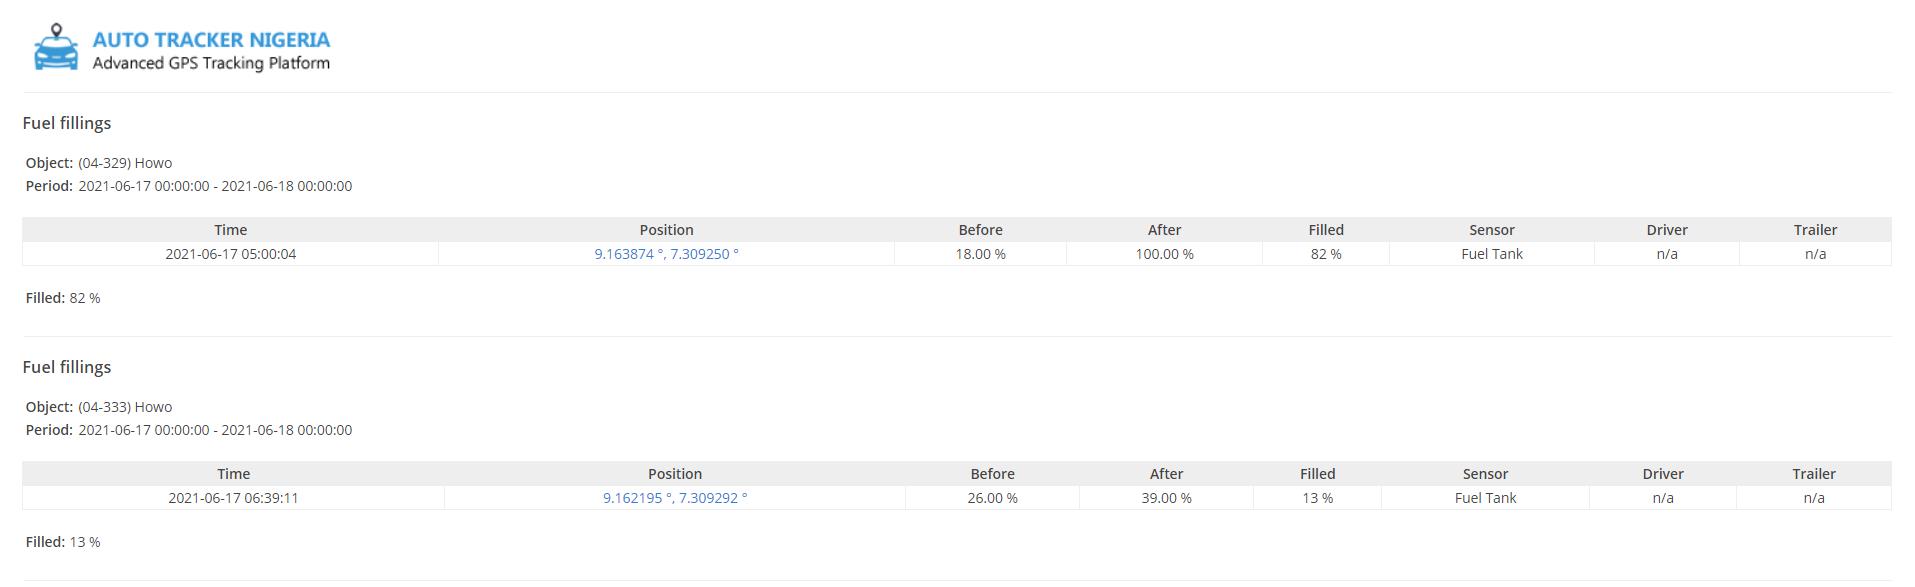Click the (04-329) Howo object name
The width and height of the screenshot is (1915, 587).
pos(125,163)
